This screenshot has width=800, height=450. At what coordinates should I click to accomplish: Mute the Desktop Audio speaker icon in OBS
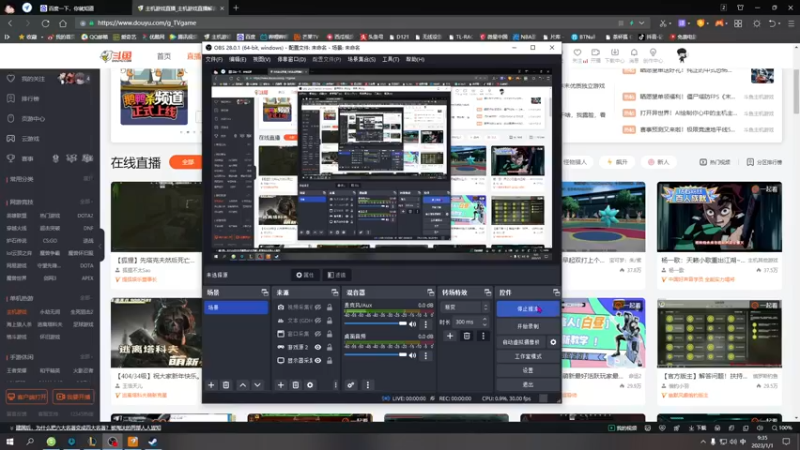412,355
